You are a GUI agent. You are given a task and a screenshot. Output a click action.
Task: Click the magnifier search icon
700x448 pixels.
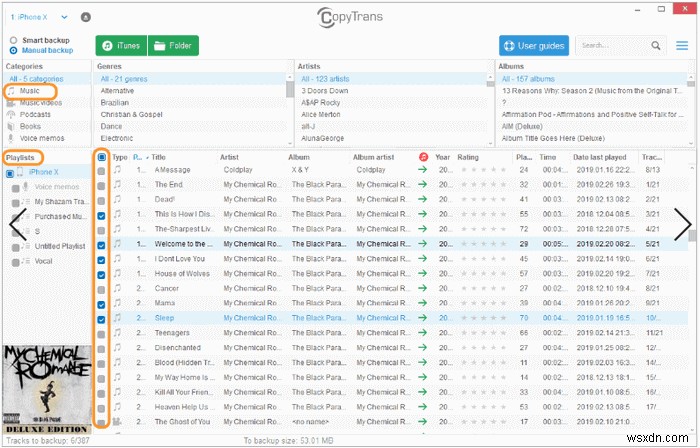coord(656,46)
